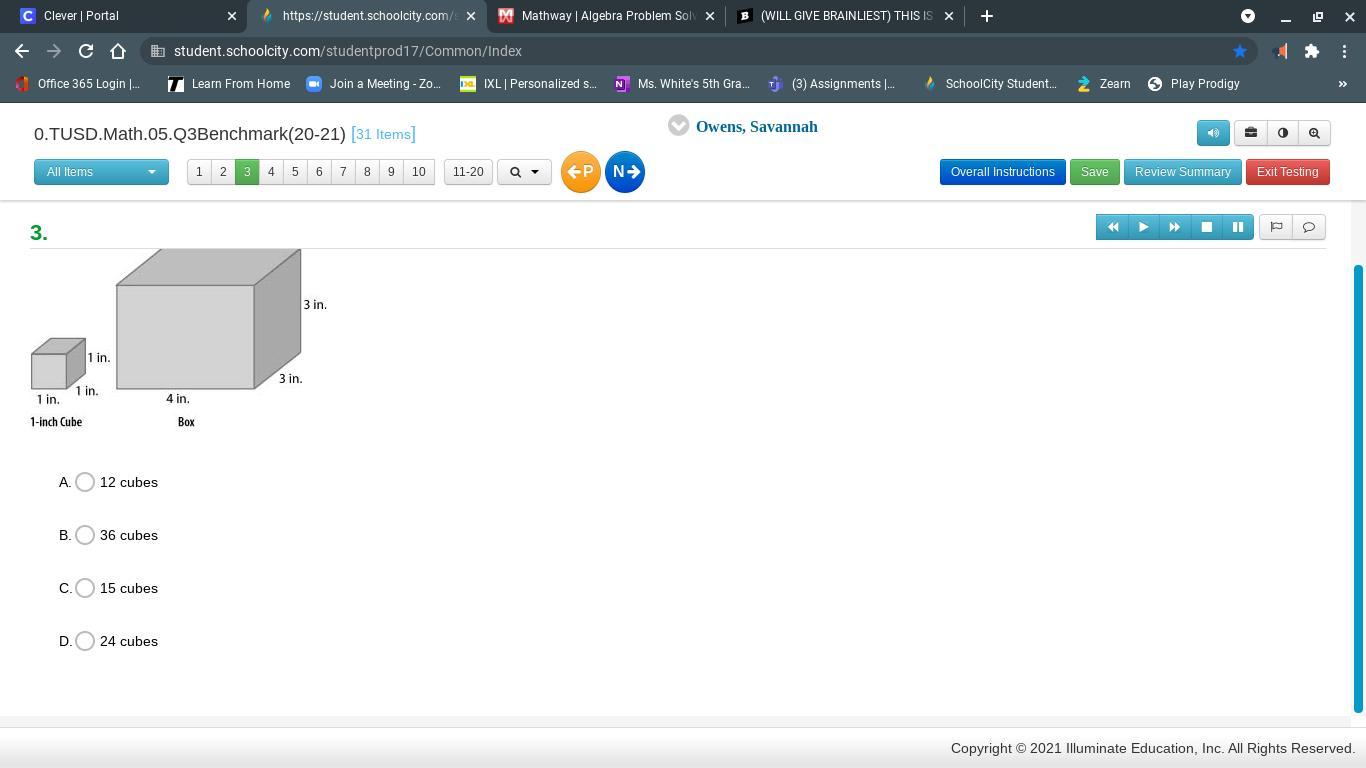Viewport: 1366px width, 768px height.
Task: Toggle the text-to-speech speaker button
Action: [x=1213, y=133]
